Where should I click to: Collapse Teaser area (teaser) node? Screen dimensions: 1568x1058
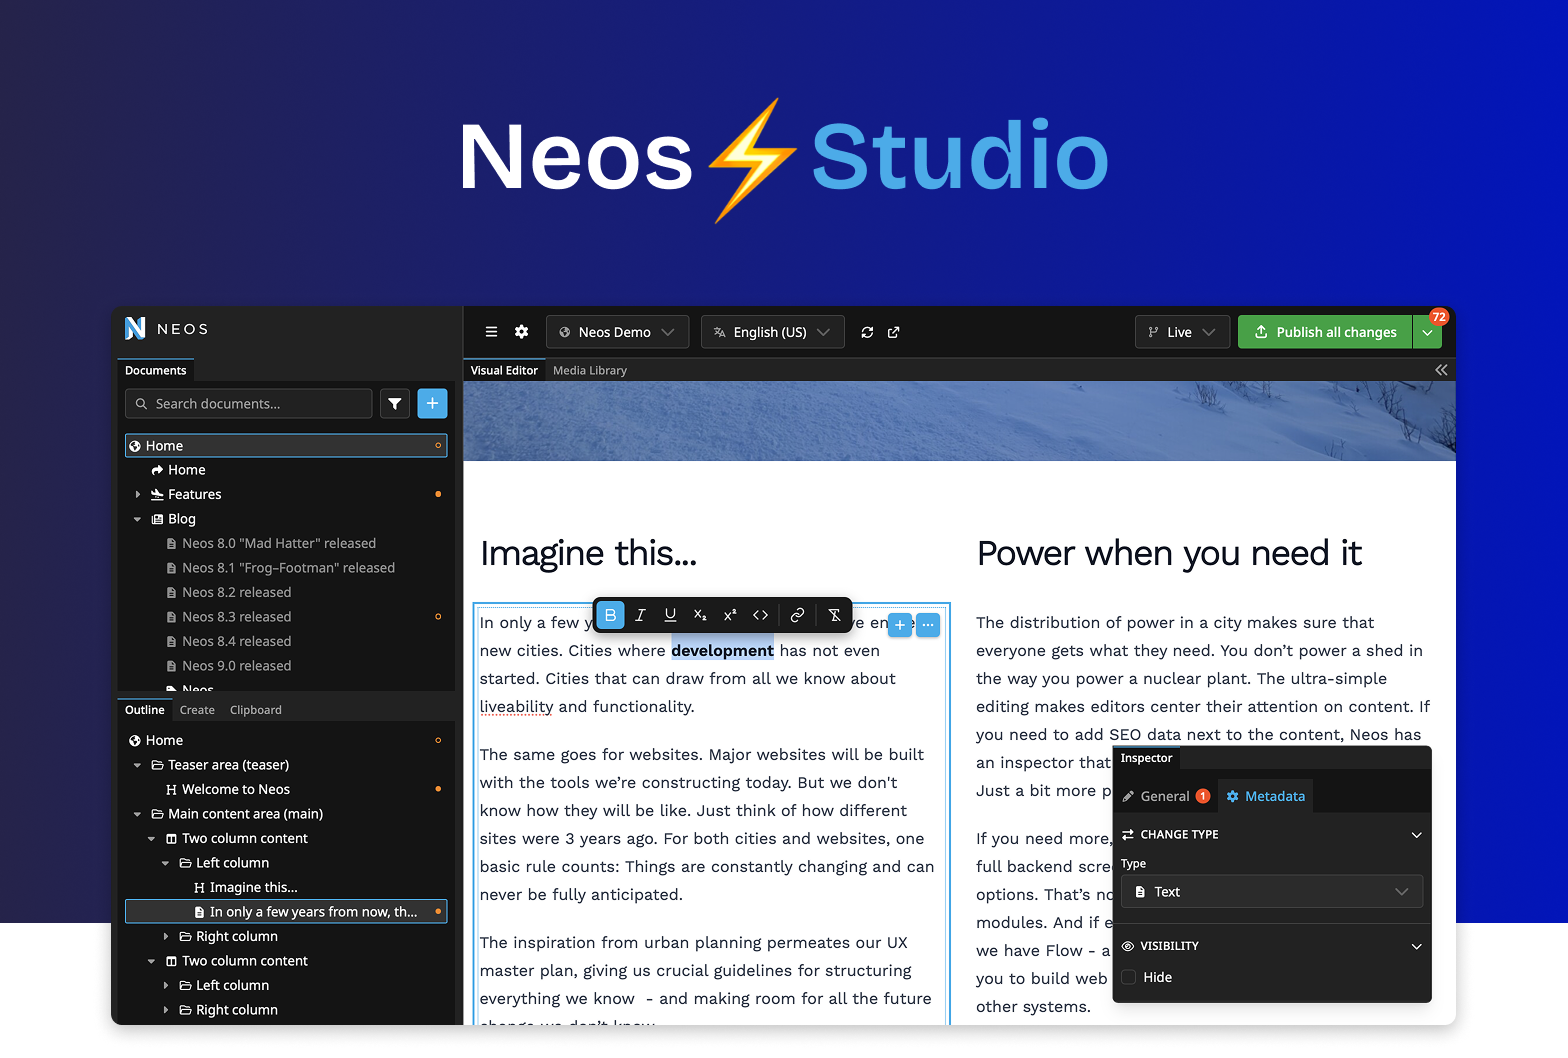[138, 765]
